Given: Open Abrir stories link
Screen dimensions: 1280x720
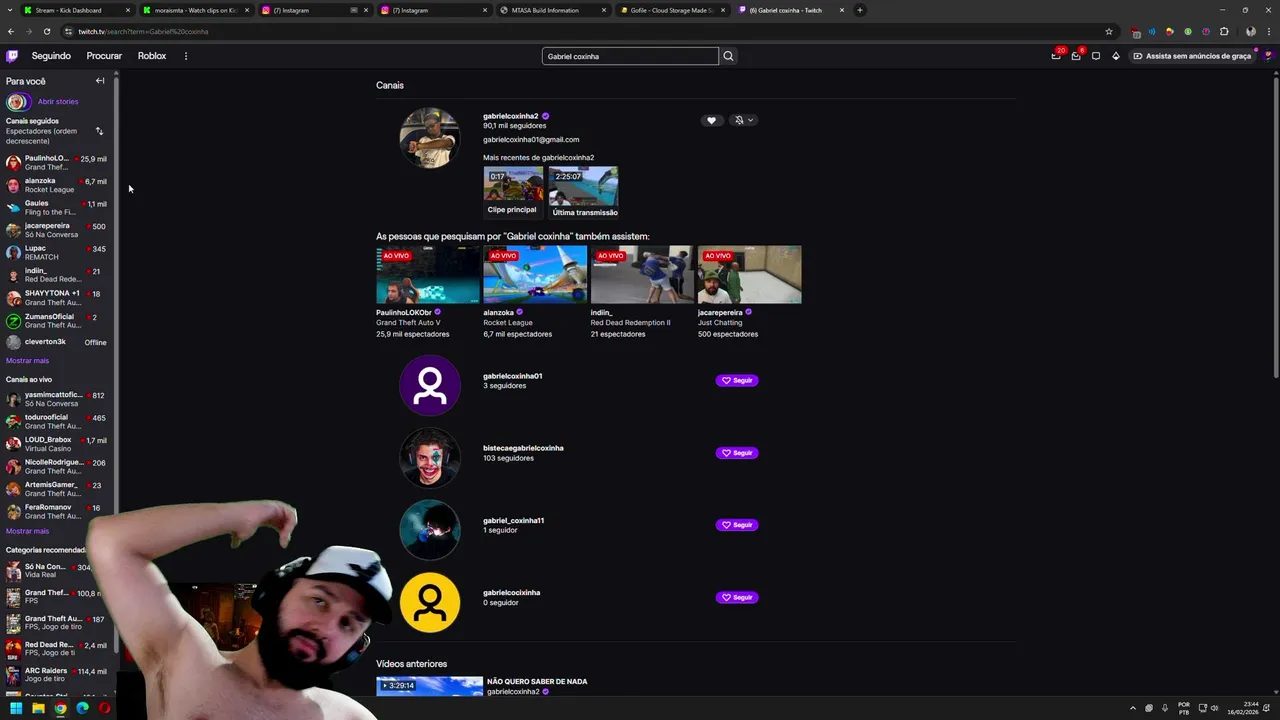Looking at the screenshot, I should (58, 101).
